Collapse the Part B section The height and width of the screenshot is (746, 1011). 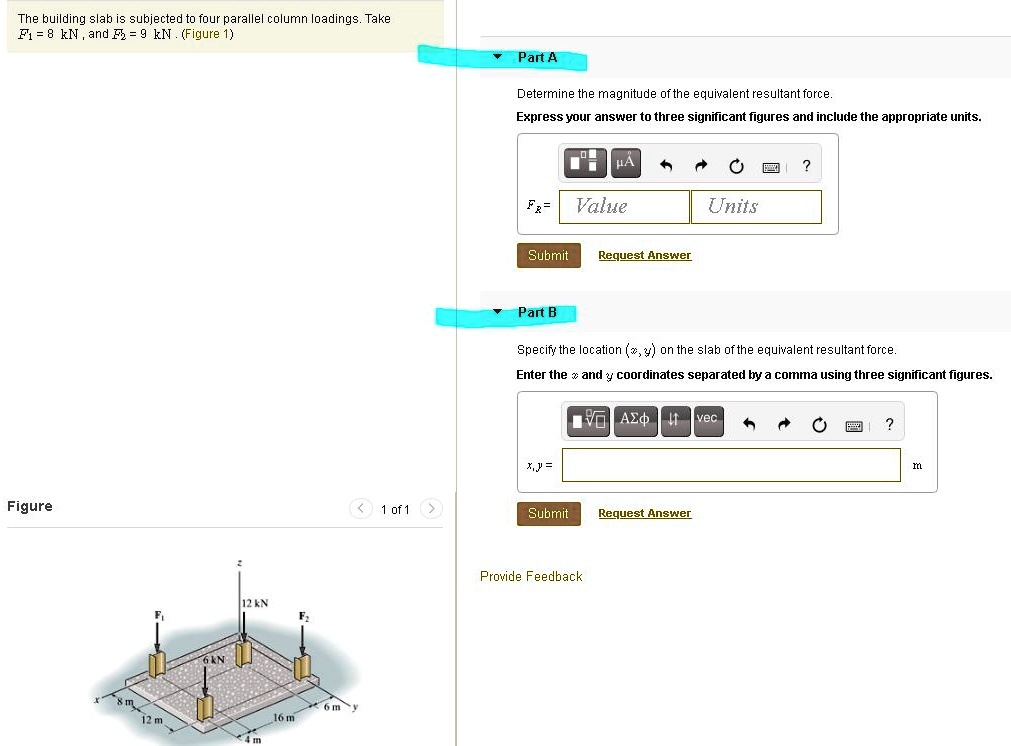click(495, 312)
